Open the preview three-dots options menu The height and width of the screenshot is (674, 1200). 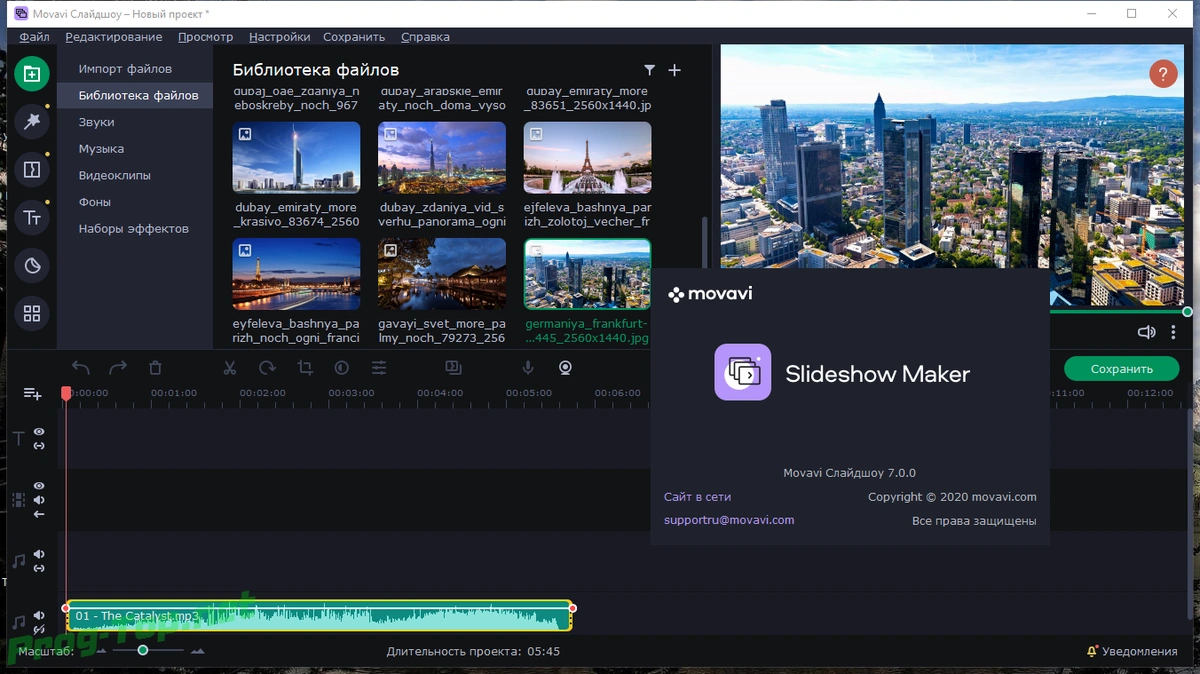pyautogui.click(x=1174, y=332)
